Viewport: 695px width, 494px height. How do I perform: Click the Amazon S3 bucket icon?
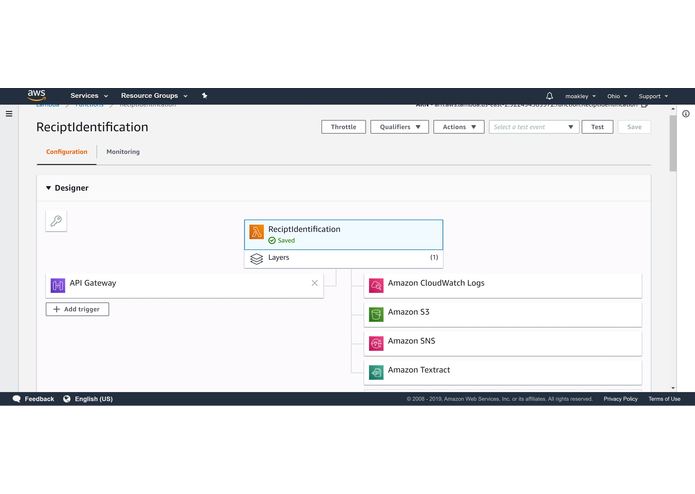pyautogui.click(x=376, y=315)
